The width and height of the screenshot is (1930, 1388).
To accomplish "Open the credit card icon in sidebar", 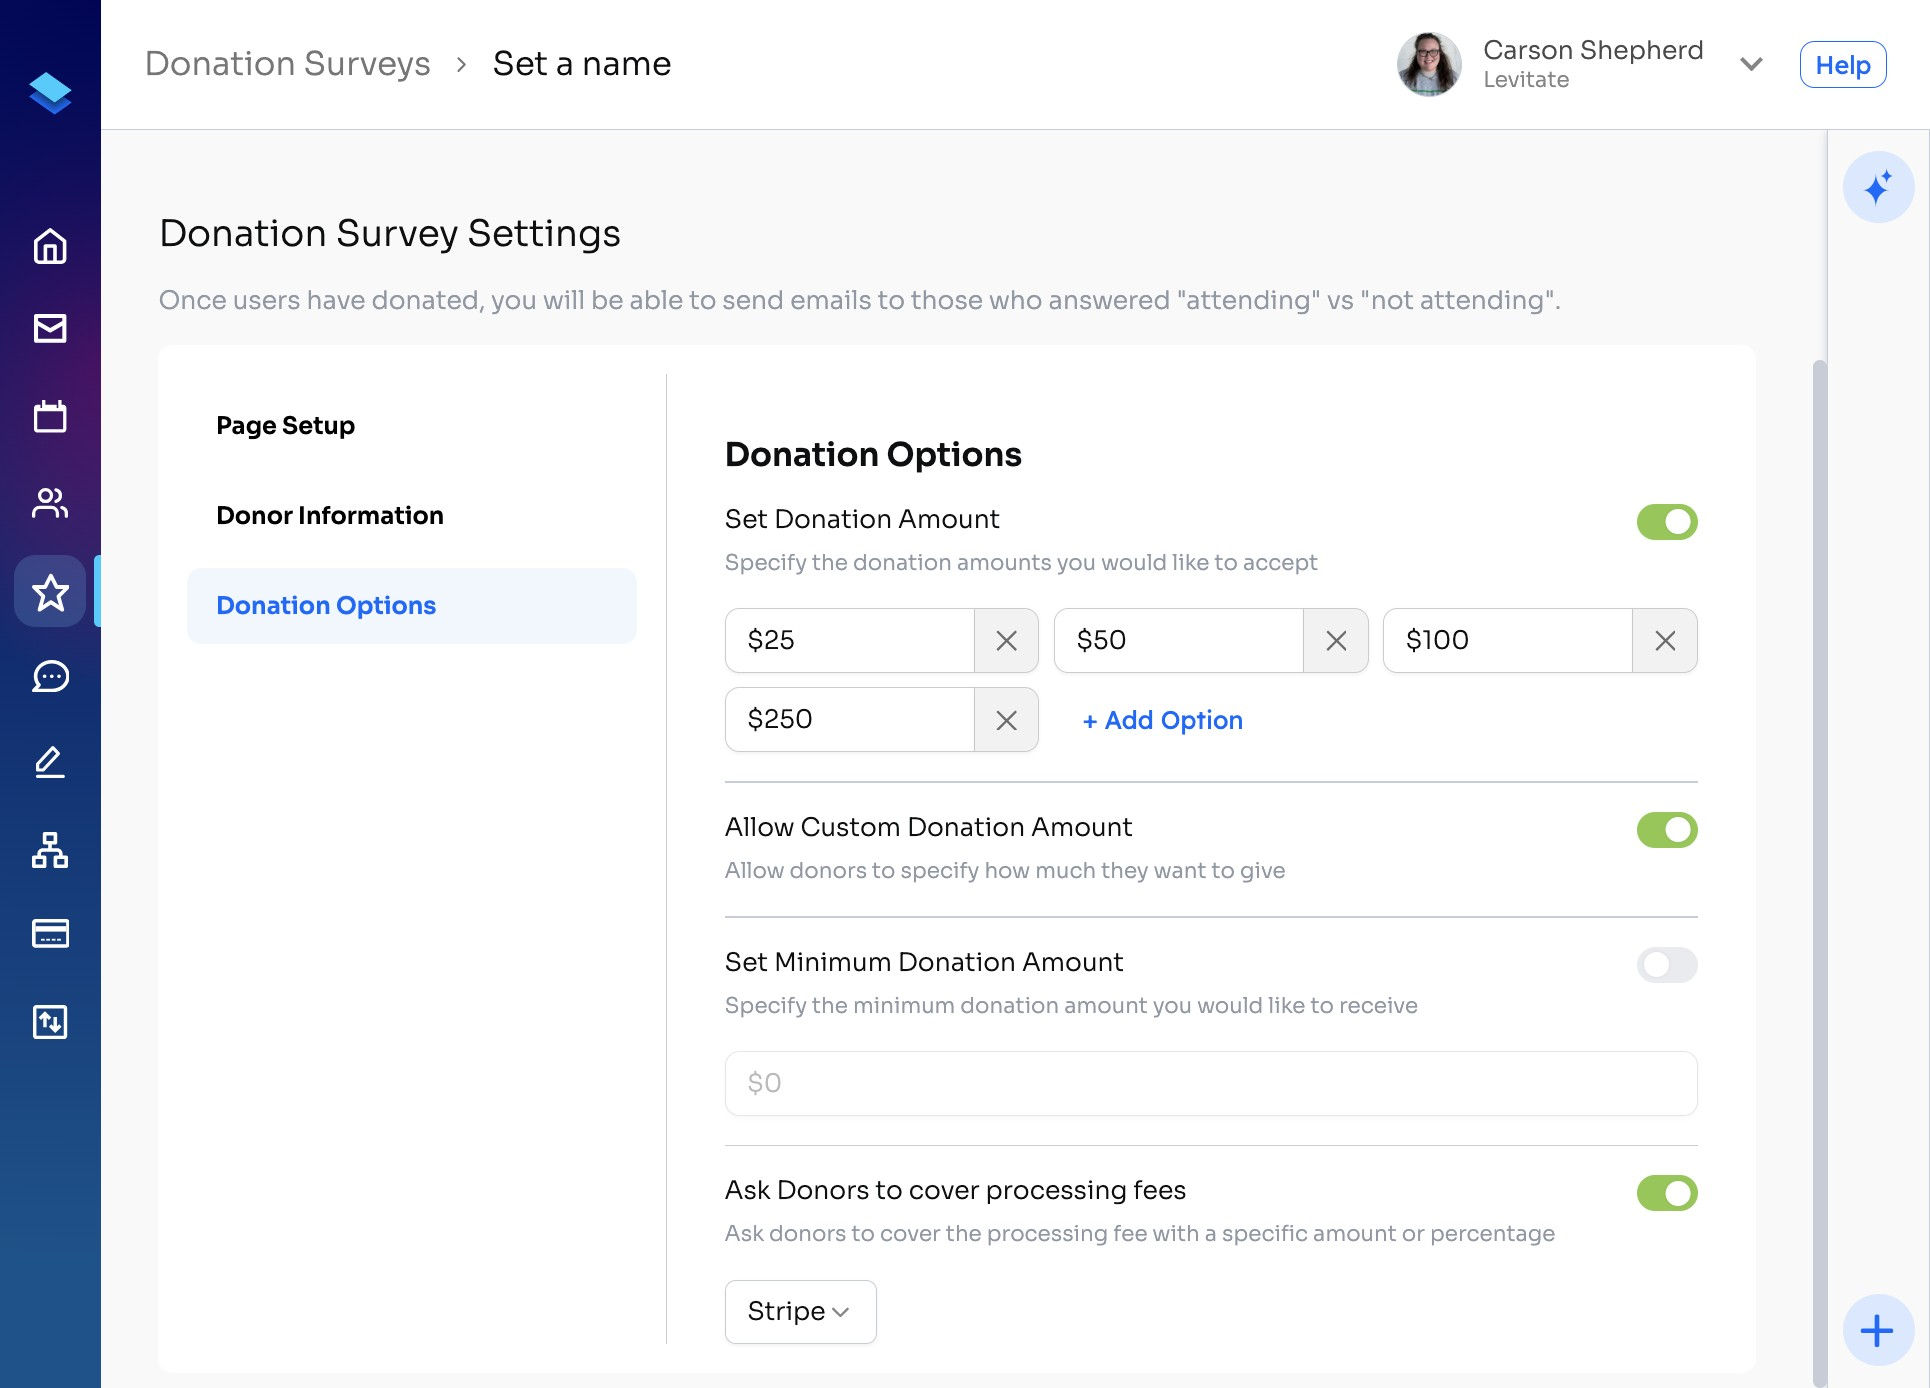I will click(x=50, y=933).
